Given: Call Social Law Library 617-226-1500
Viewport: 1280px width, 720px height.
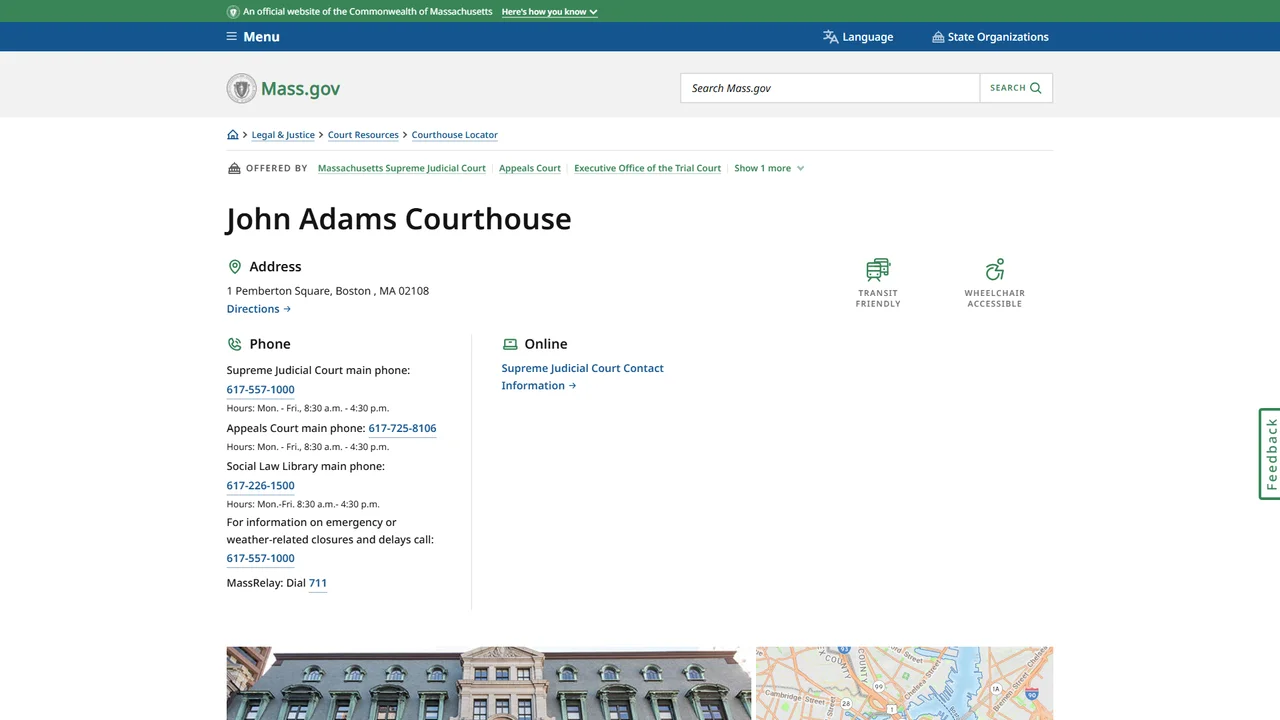Looking at the screenshot, I should tap(260, 486).
